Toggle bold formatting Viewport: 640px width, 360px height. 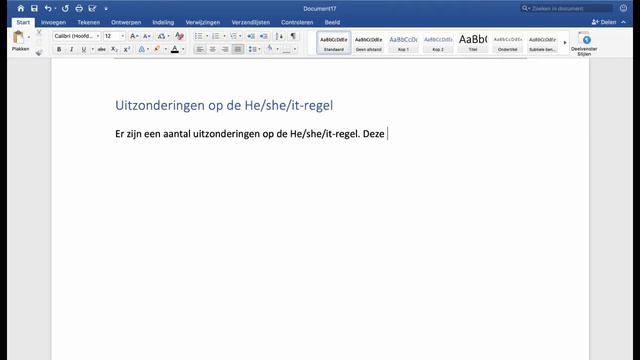click(59, 49)
